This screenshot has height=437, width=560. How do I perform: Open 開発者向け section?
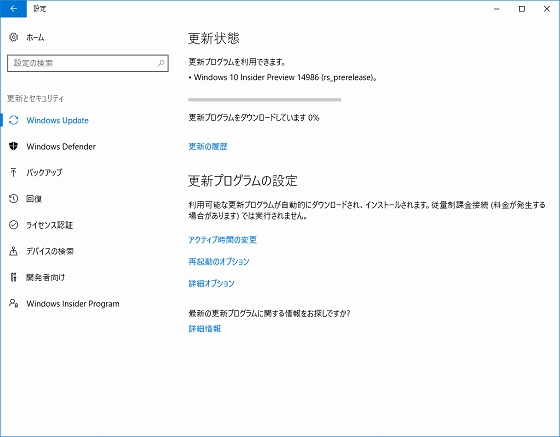(x=45, y=277)
